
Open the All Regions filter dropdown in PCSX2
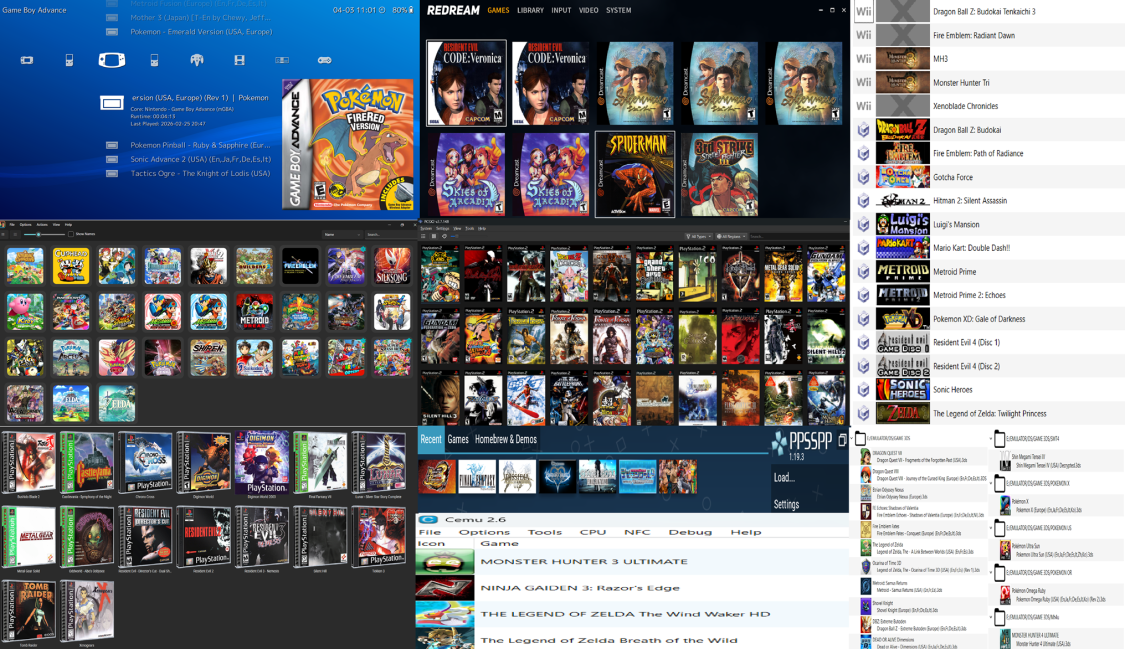(x=731, y=236)
